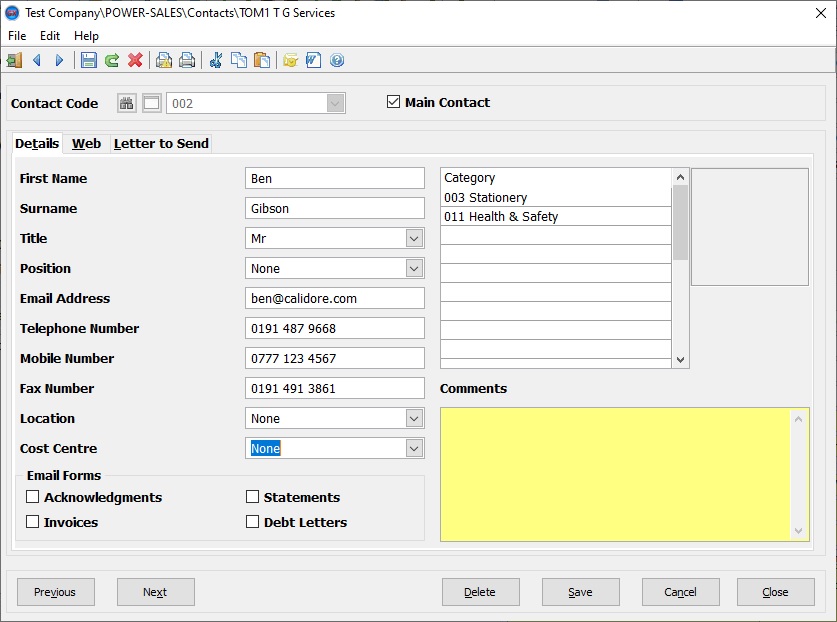Click the clipboard paste icon
Image resolution: width=837 pixels, height=622 pixels.
coord(261,61)
